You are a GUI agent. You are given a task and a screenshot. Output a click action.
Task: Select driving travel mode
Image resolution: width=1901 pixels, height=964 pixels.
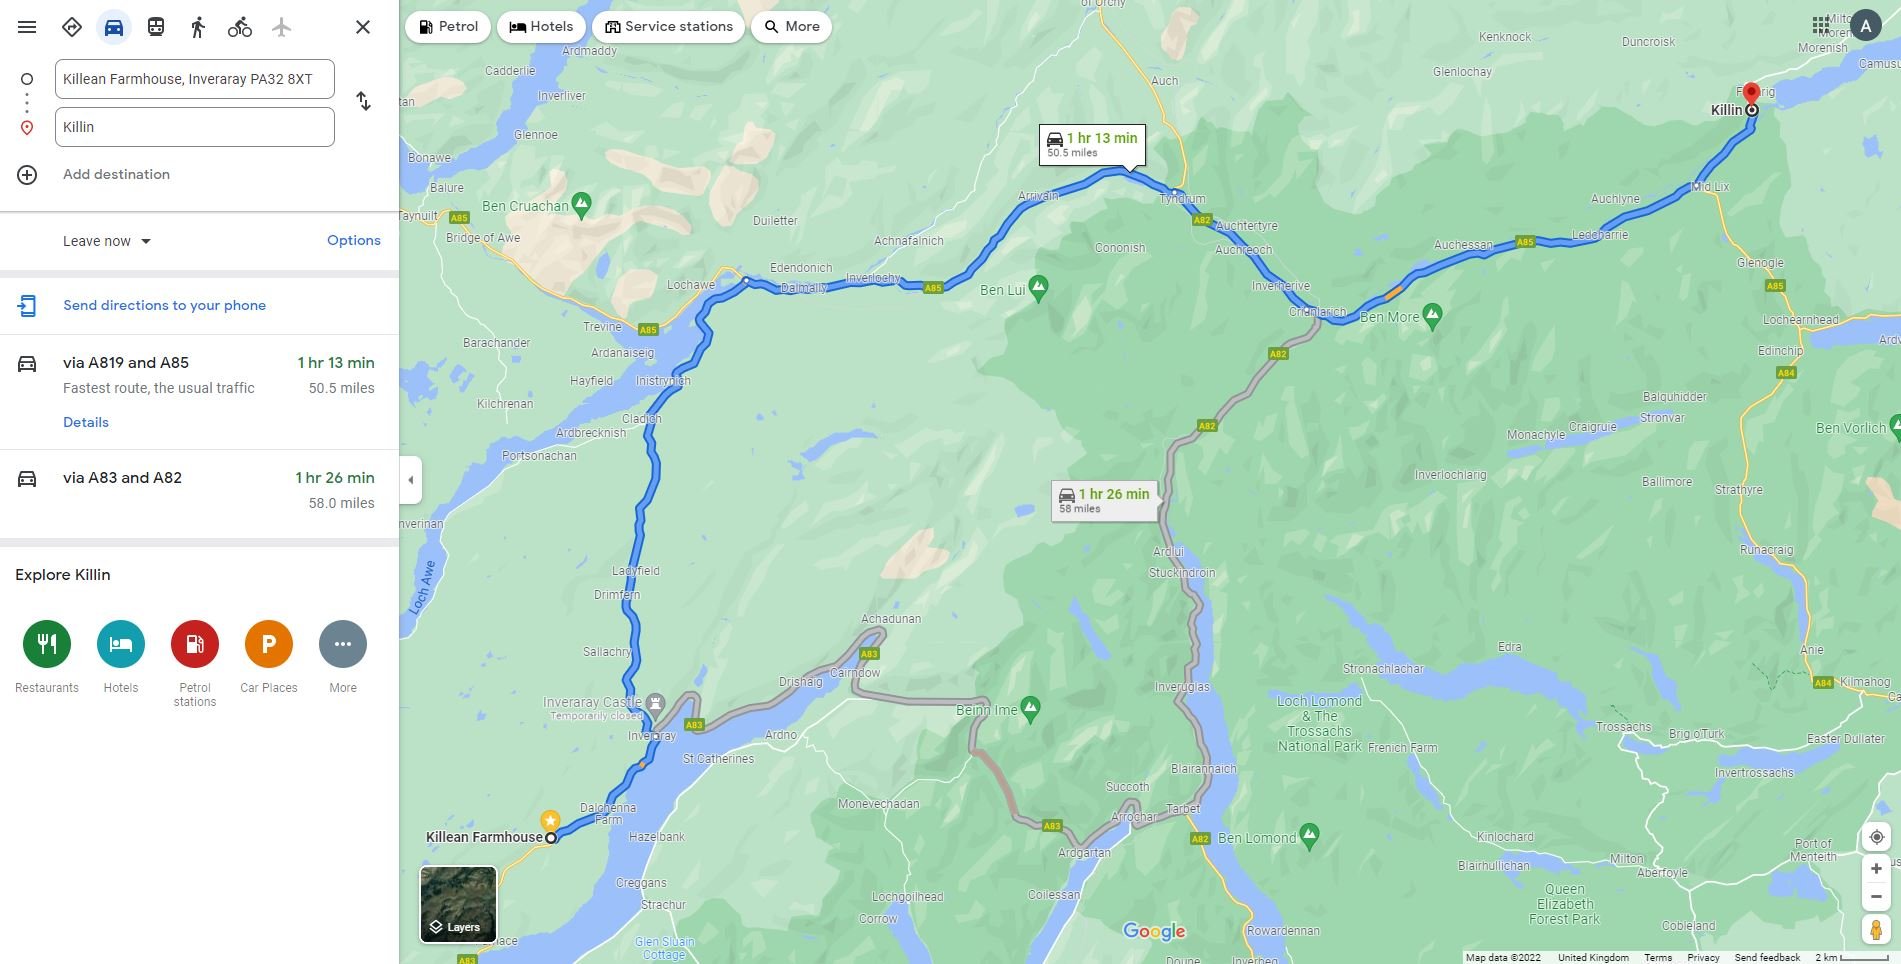[x=114, y=27]
